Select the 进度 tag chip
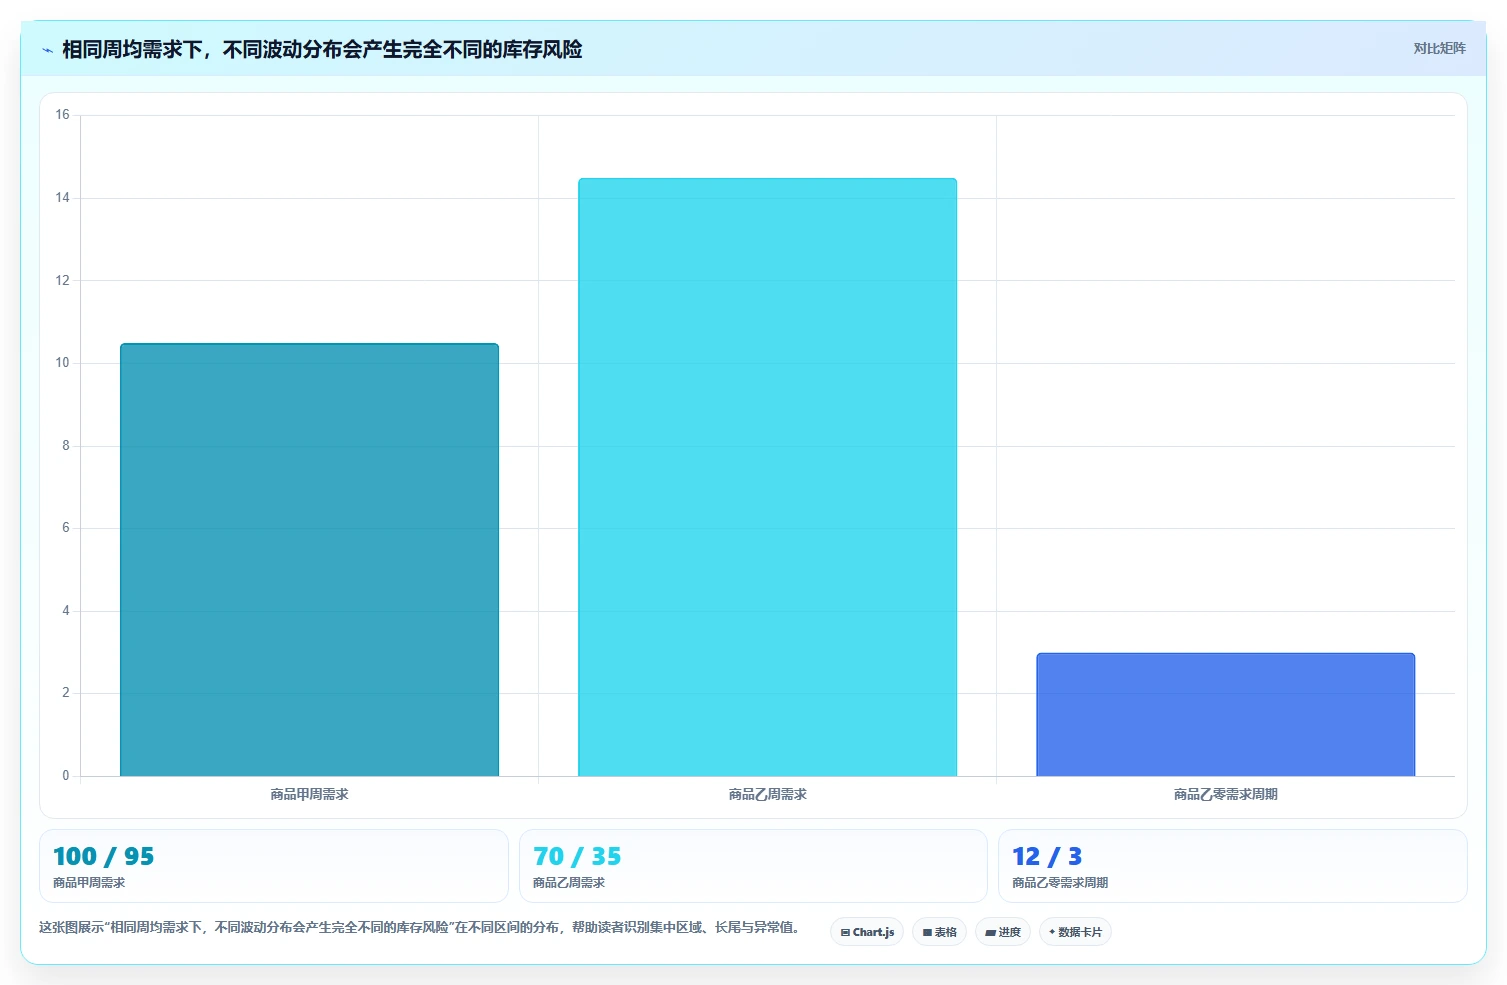Viewport: 1507px width, 985px height. click(1003, 932)
